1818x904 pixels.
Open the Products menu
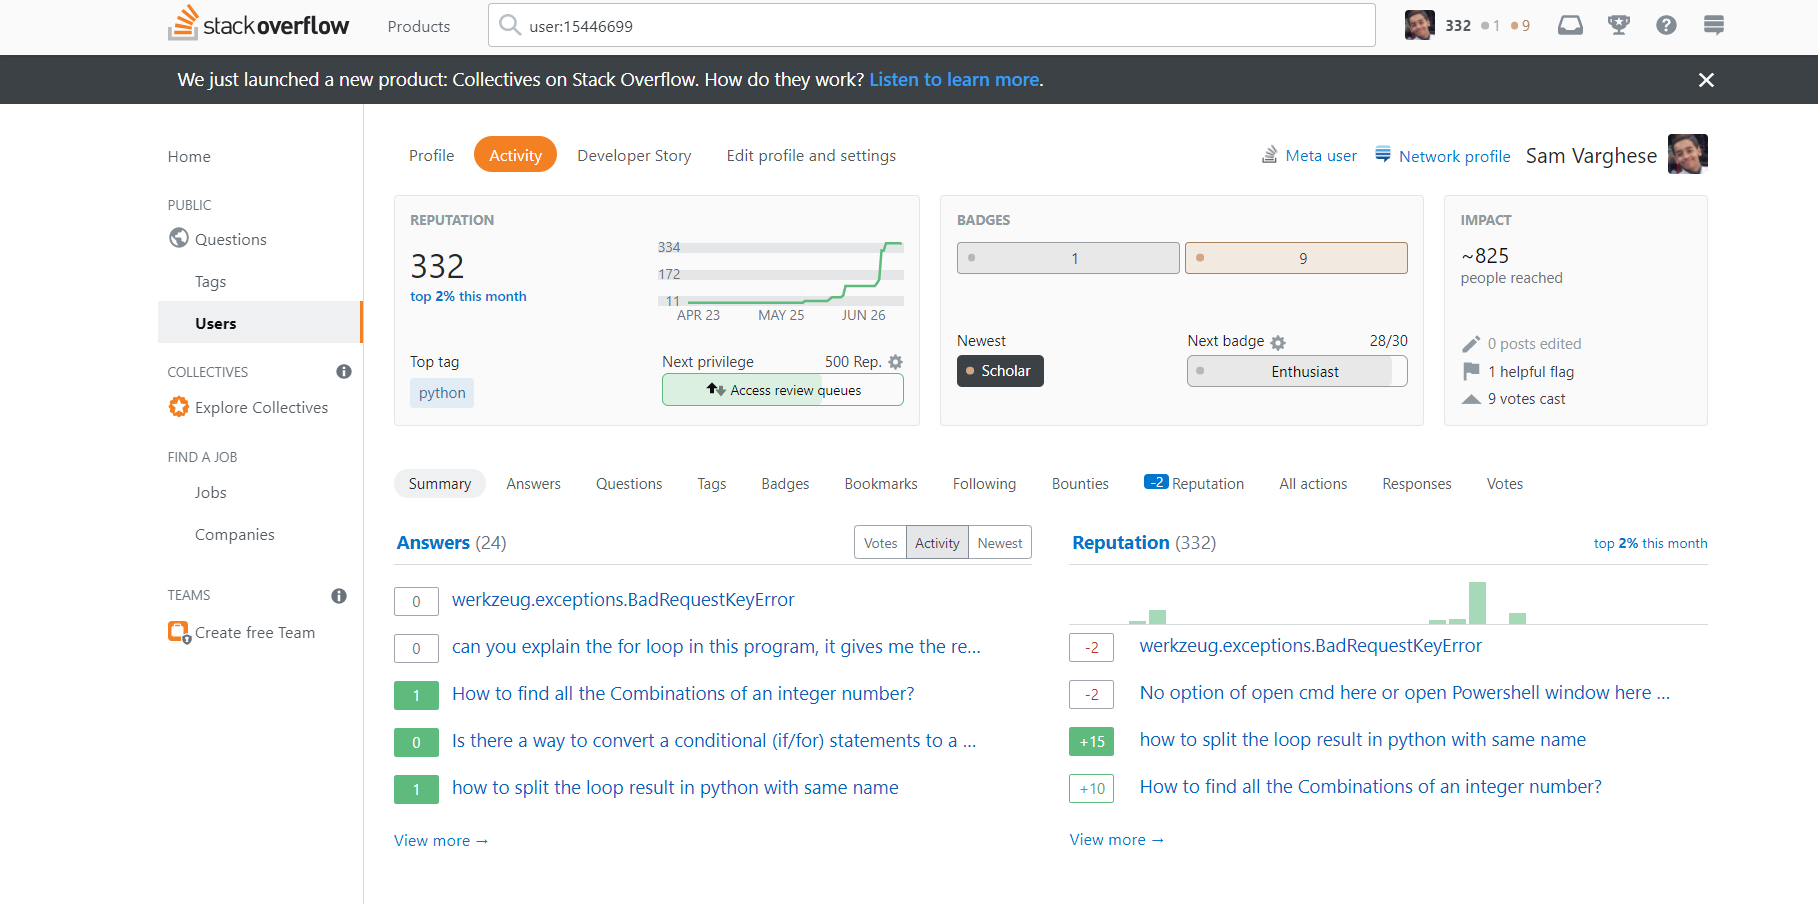click(x=419, y=26)
